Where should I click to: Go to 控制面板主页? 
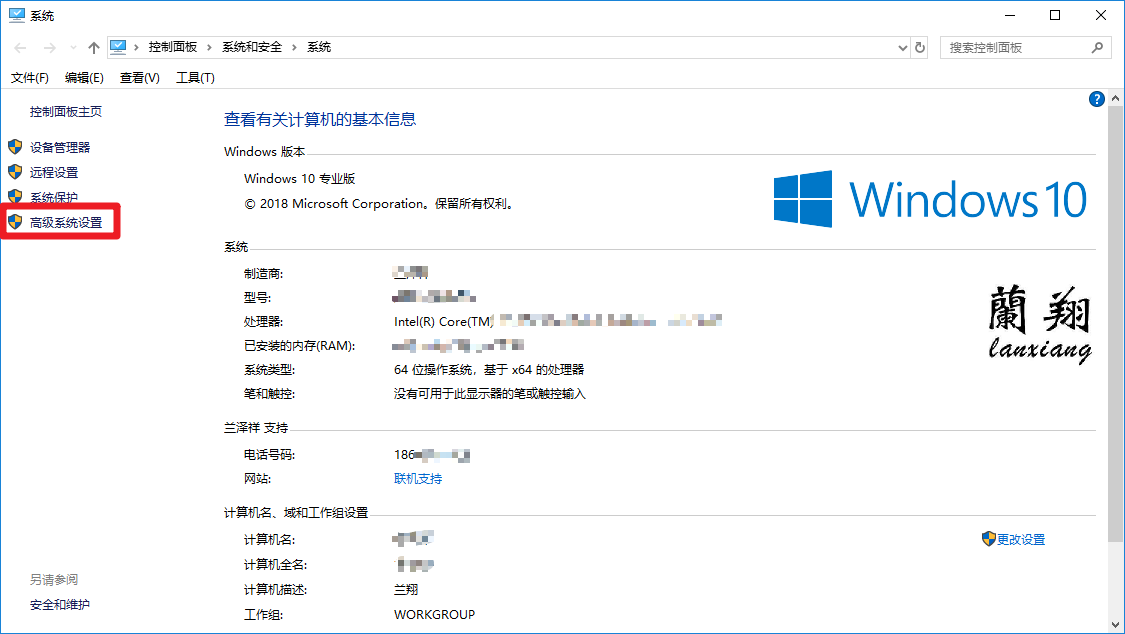tap(66, 111)
